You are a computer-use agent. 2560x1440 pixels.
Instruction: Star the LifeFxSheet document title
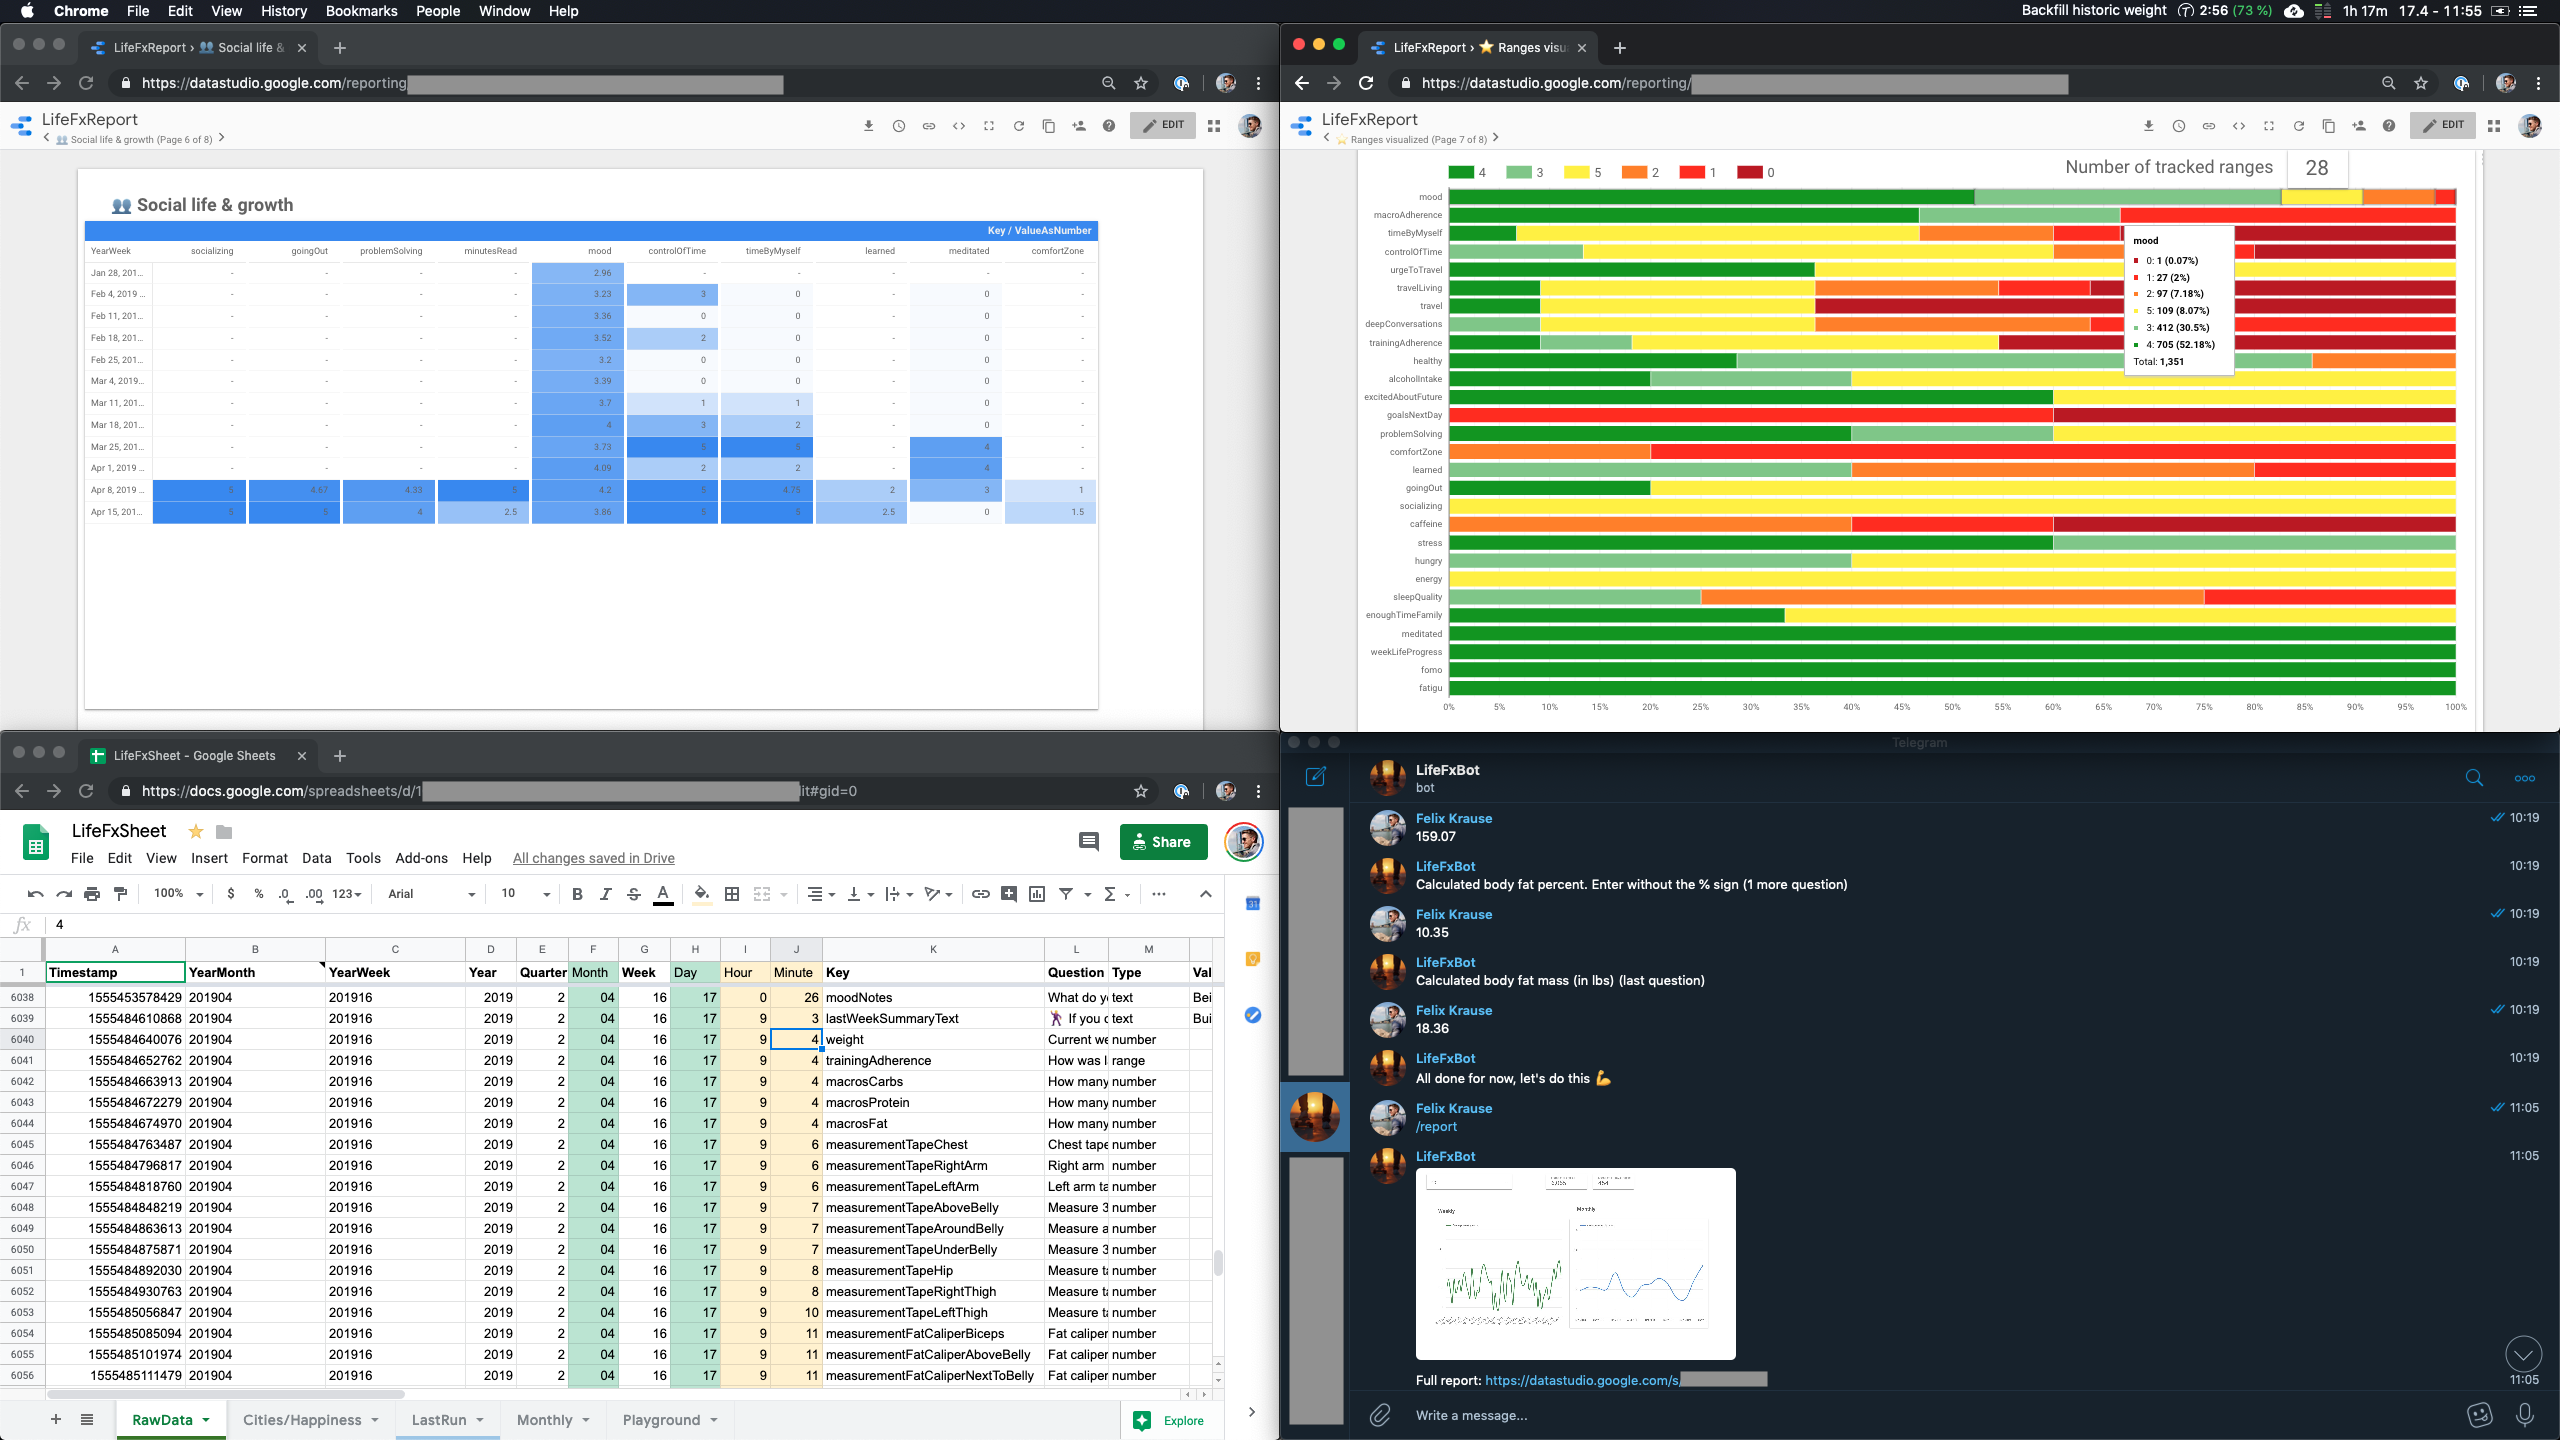[196, 831]
